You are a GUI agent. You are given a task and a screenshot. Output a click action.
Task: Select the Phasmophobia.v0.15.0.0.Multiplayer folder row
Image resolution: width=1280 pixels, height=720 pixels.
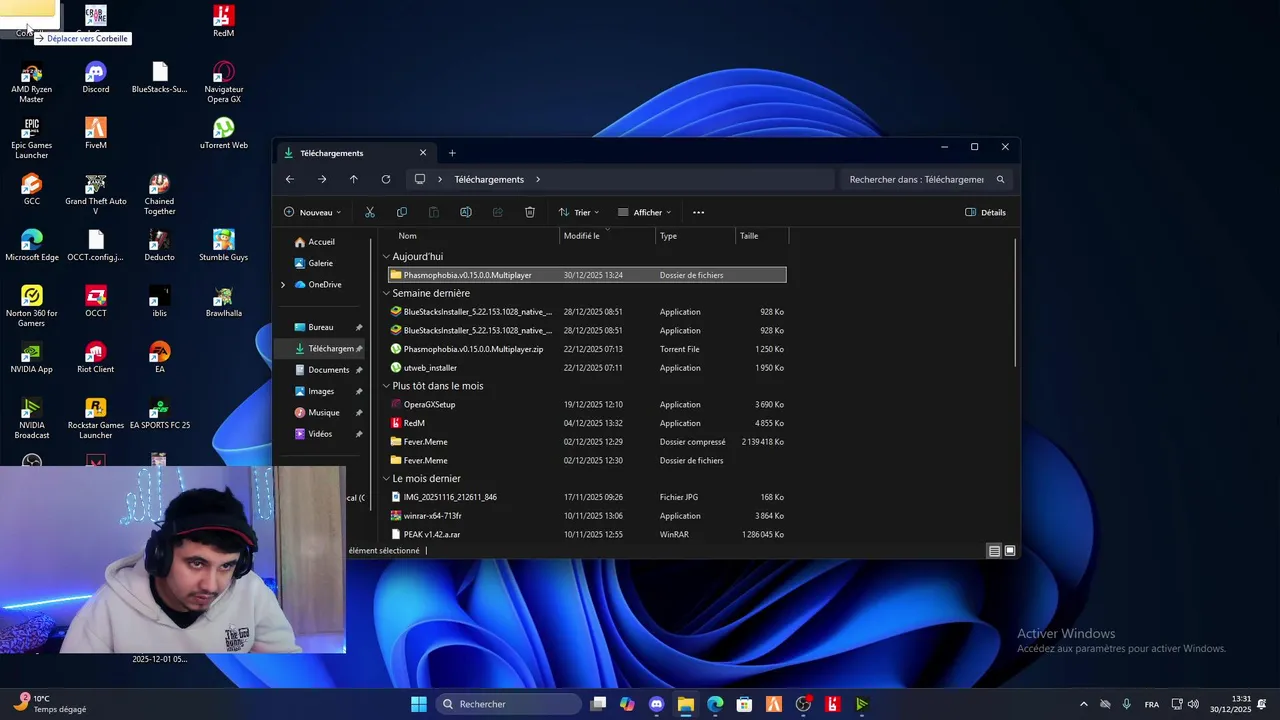pyautogui.click(x=587, y=275)
